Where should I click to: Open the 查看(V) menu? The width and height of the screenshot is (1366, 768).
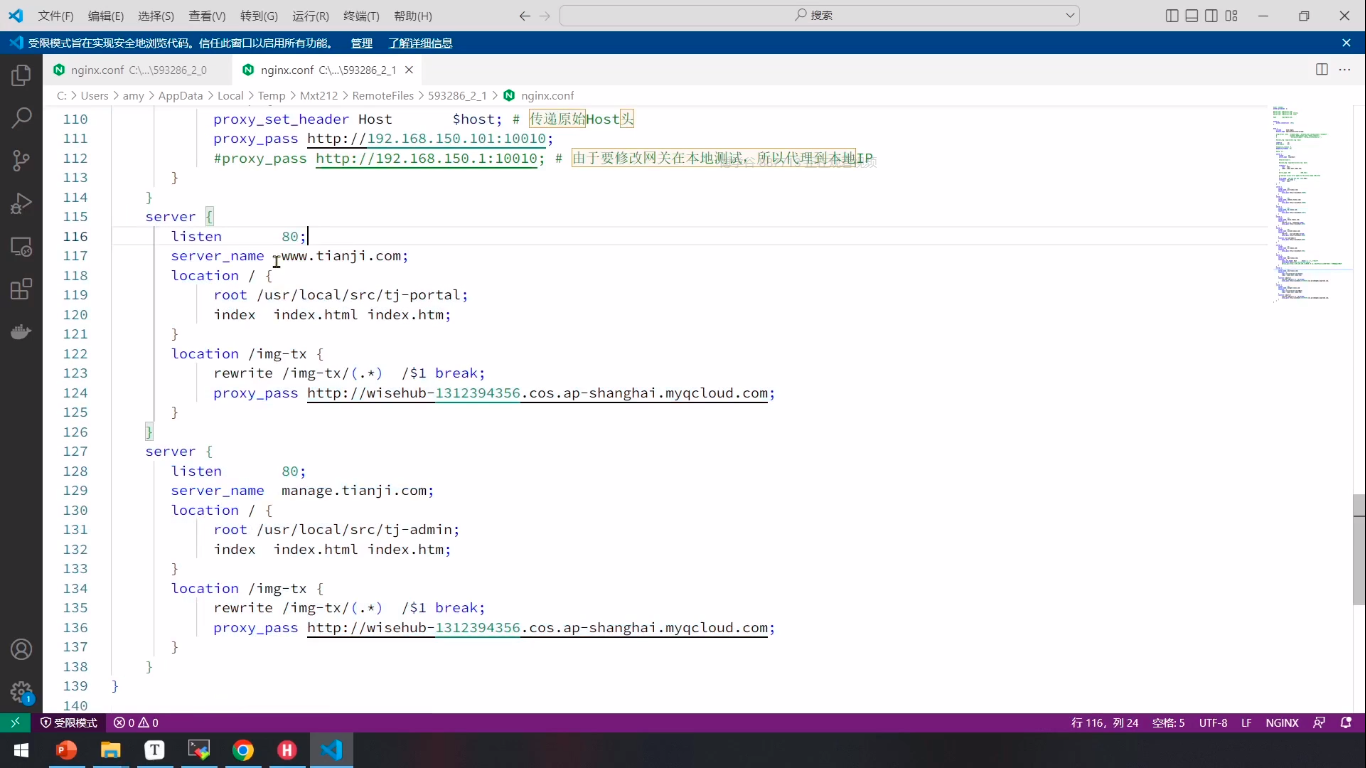click(x=207, y=16)
